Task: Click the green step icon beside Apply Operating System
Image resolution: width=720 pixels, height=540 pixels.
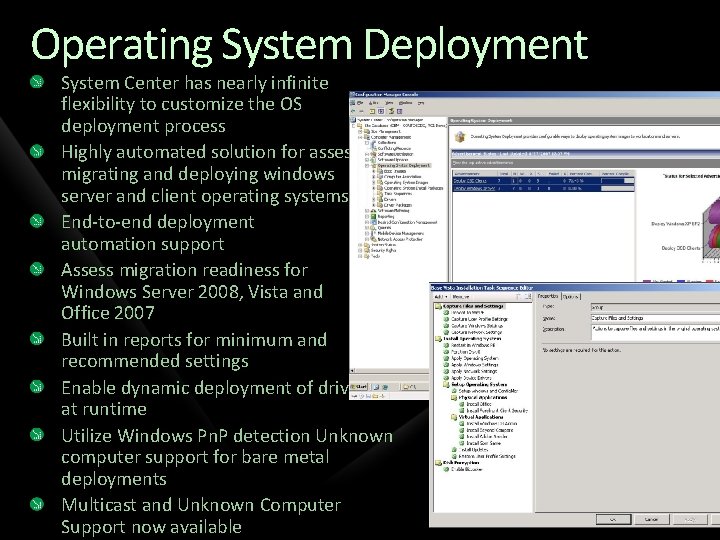Action: pyautogui.click(x=446, y=358)
